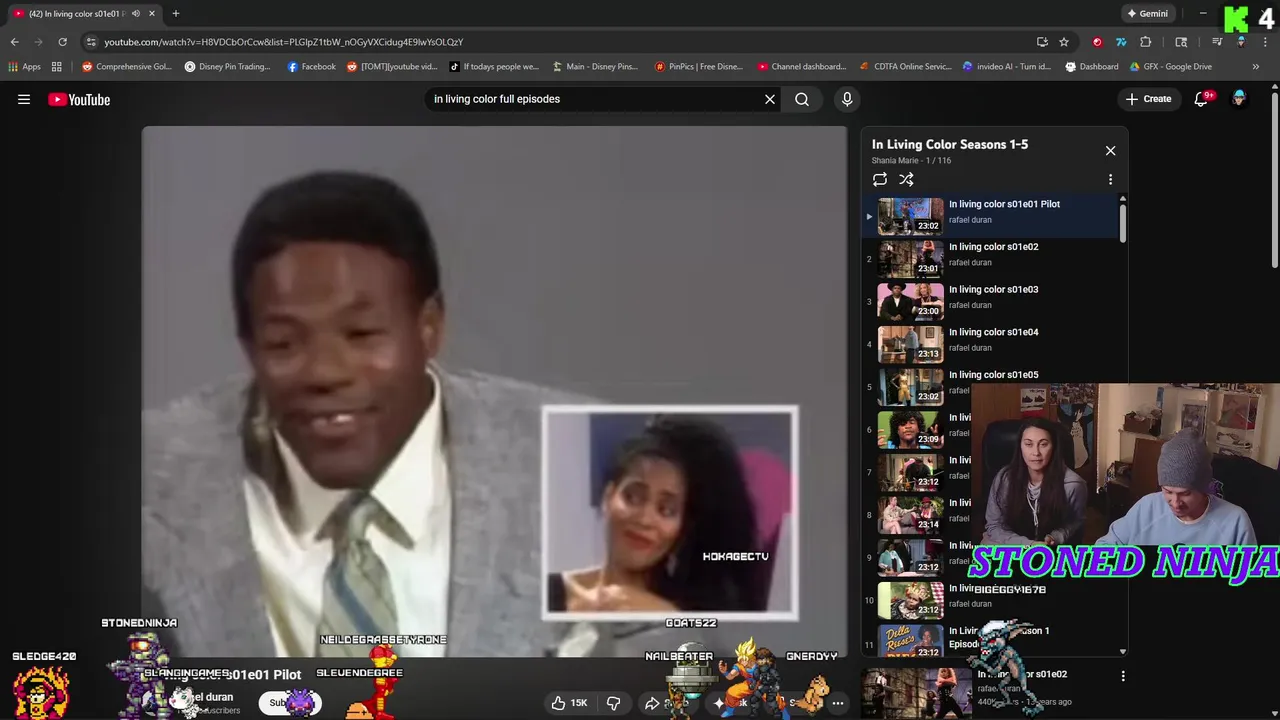The image size is (1280, 720).
Task: Open options for suggested s01e02 video
Action: (x=1123, y=676)
